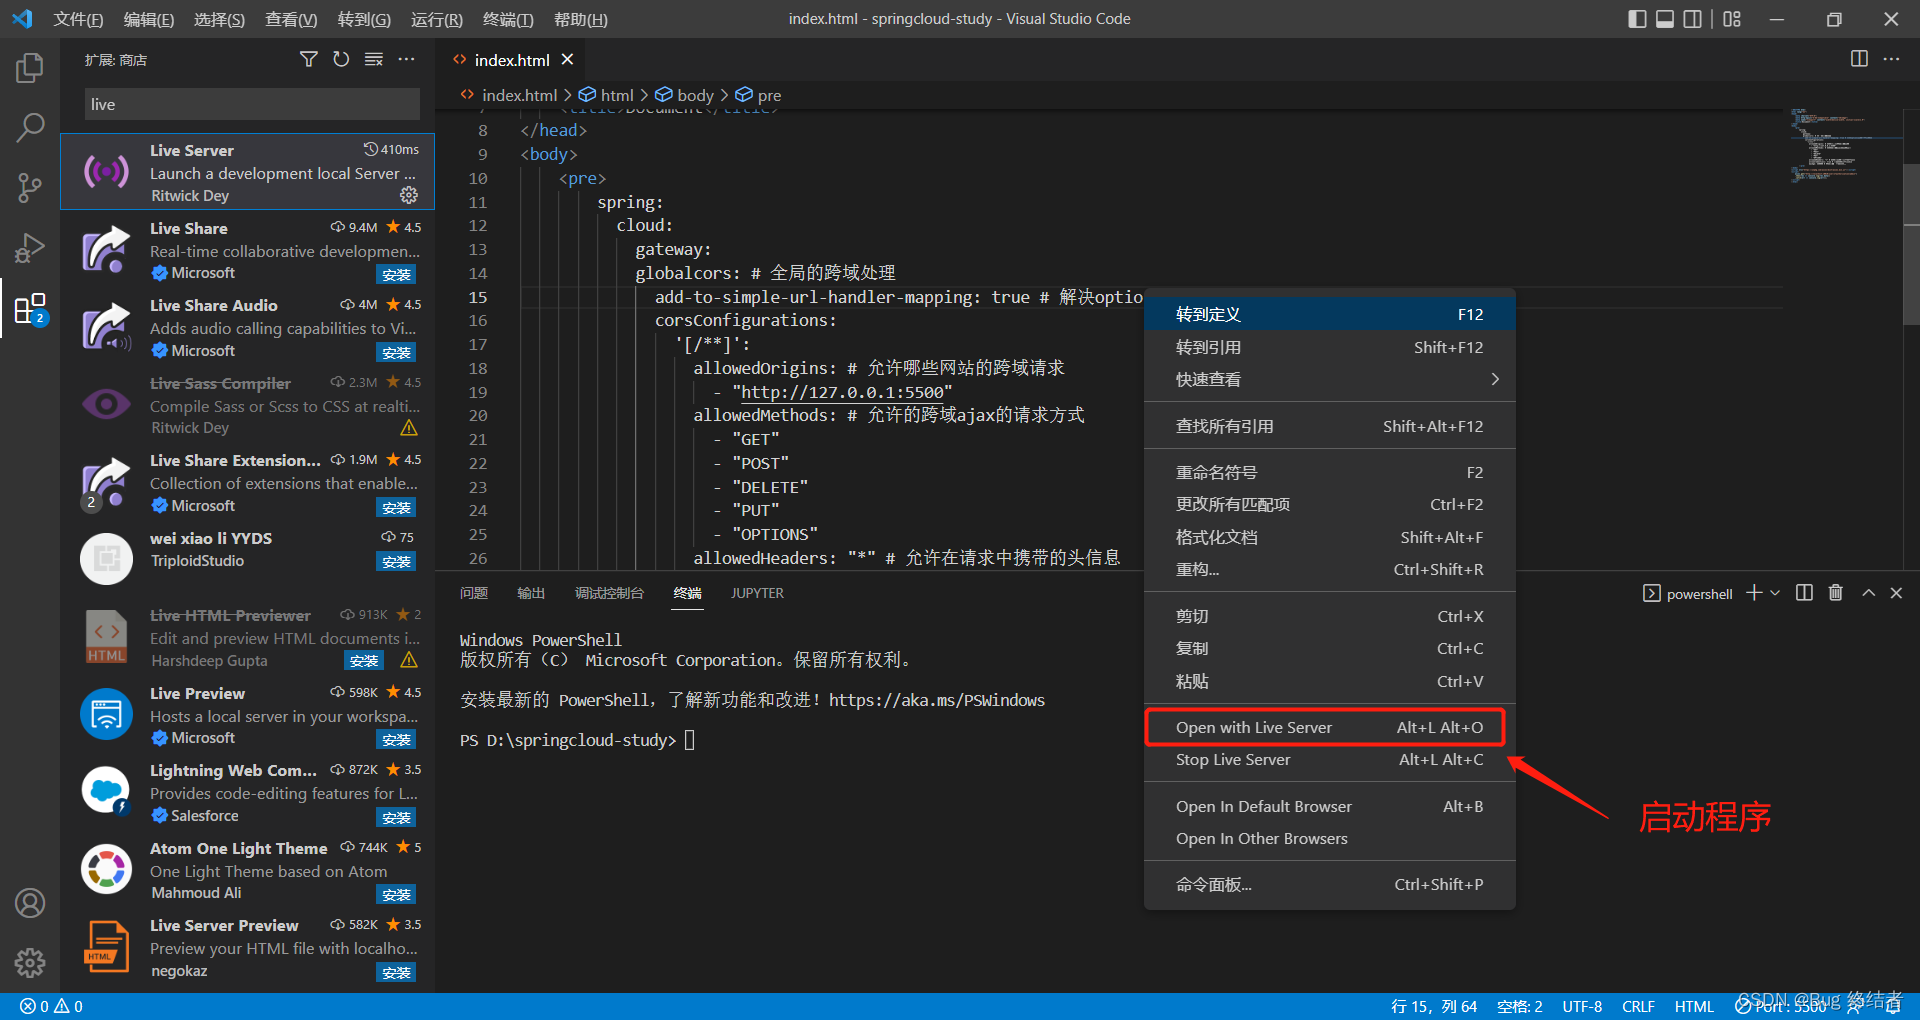Create a new terminal with plus icon
1920x1020 pixels.
(x=1754, y=593)
